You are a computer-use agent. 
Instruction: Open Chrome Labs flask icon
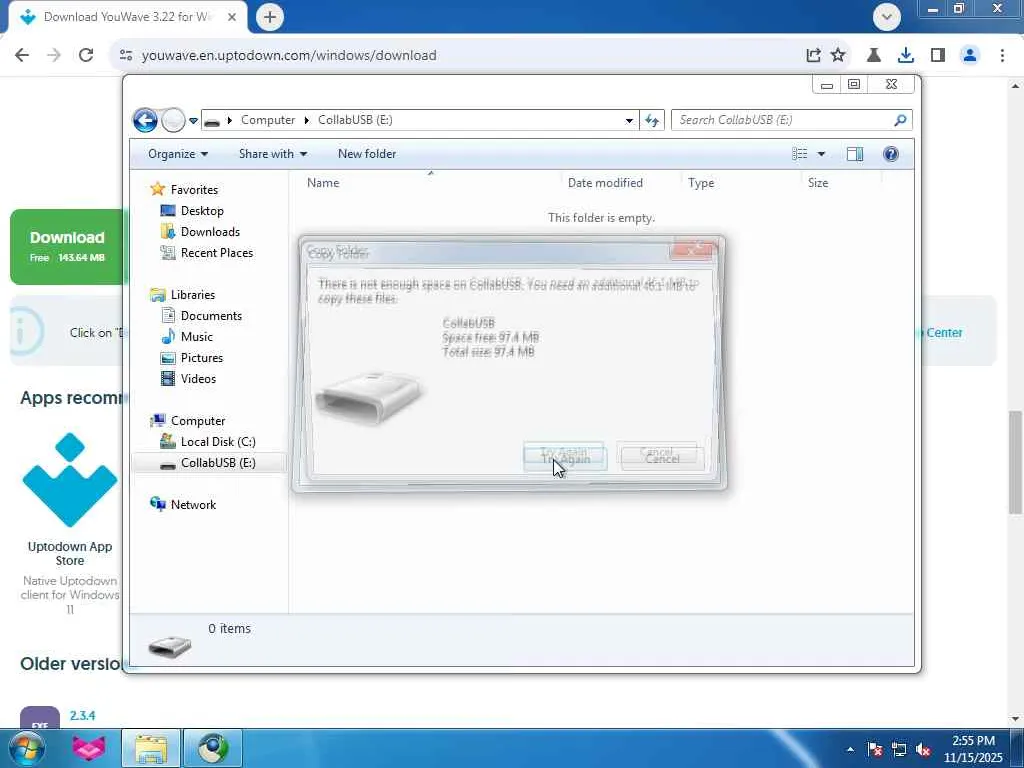(874, 56)
